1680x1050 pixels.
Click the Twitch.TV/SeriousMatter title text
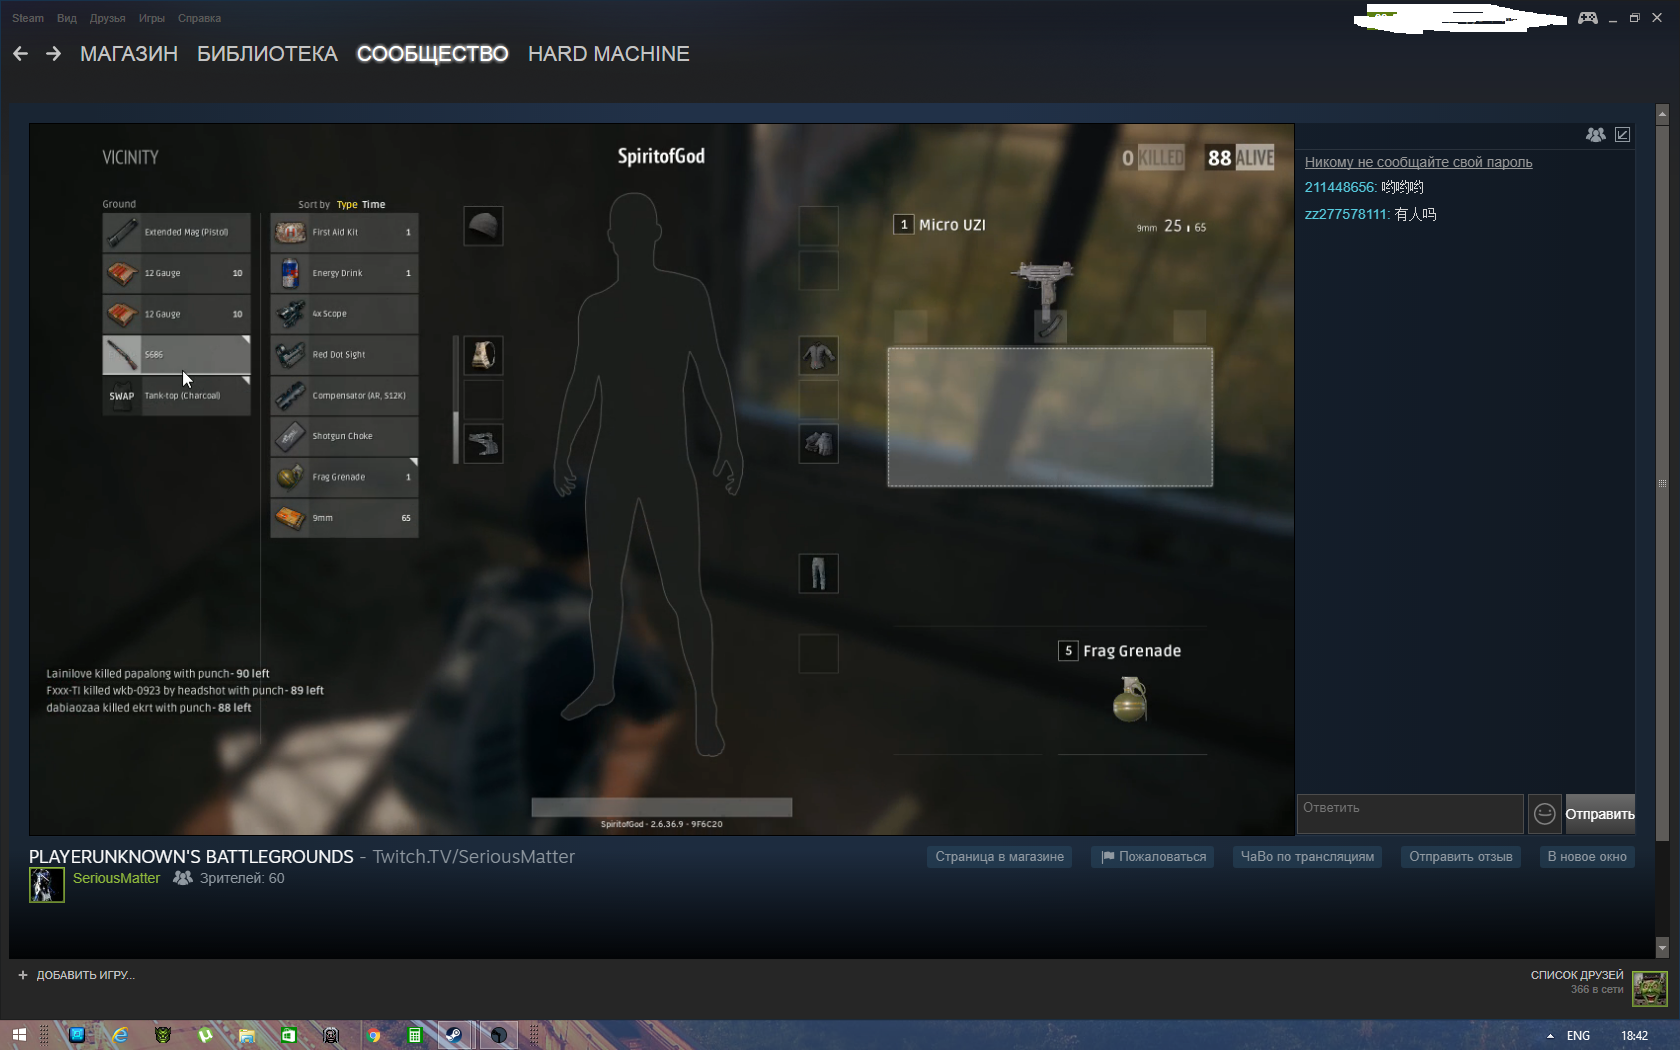coord(474,857)
